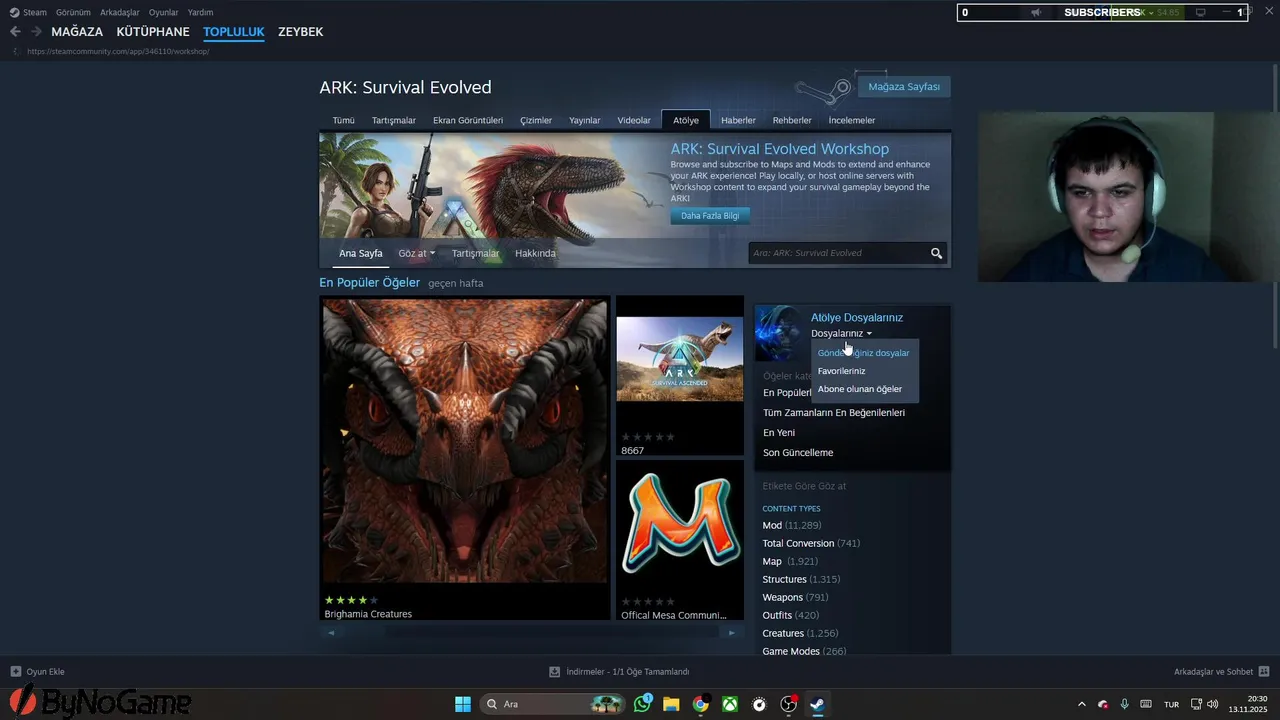
Task: Open the Oyunlar menu
Action: click(164, 12)
